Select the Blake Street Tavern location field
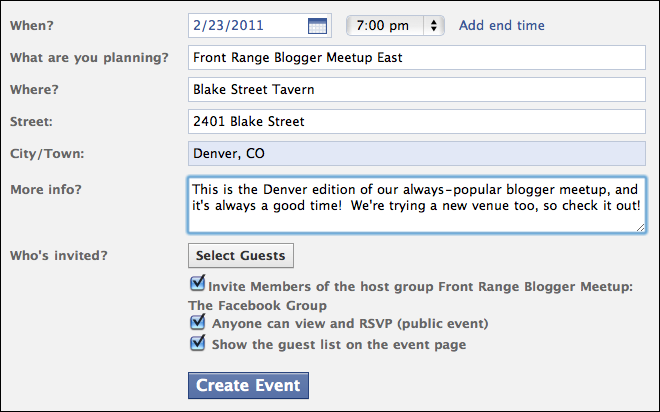660x412 pixels. (x=417, y=90)
